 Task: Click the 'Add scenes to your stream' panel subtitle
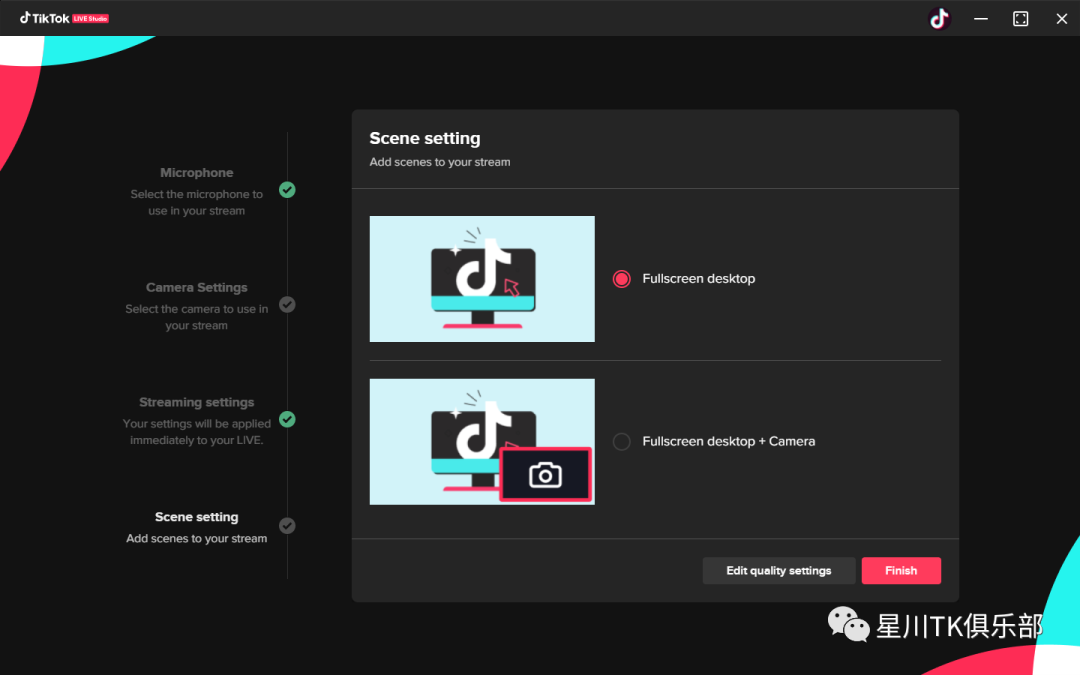pyautogui.click(x=439, y=162)
